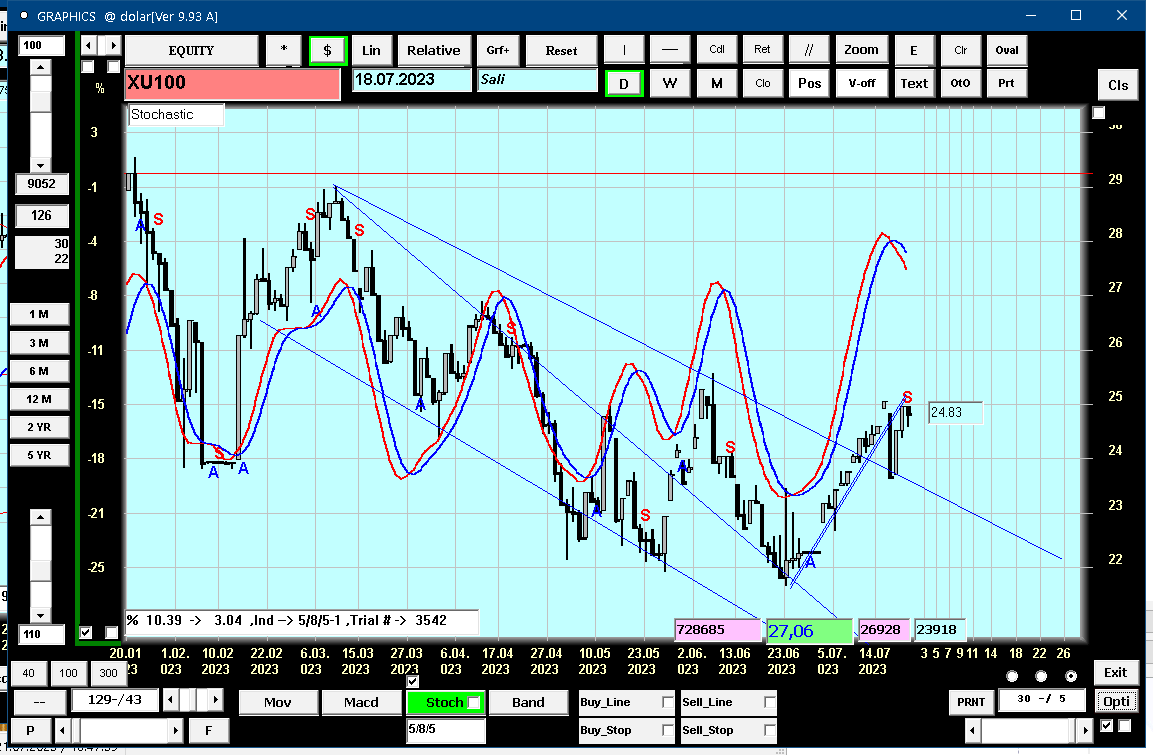This screenshot has width=1153, height=755.
Task: Click the bottom-right horizontal scrollbar track
Action: coord(1028,730)
